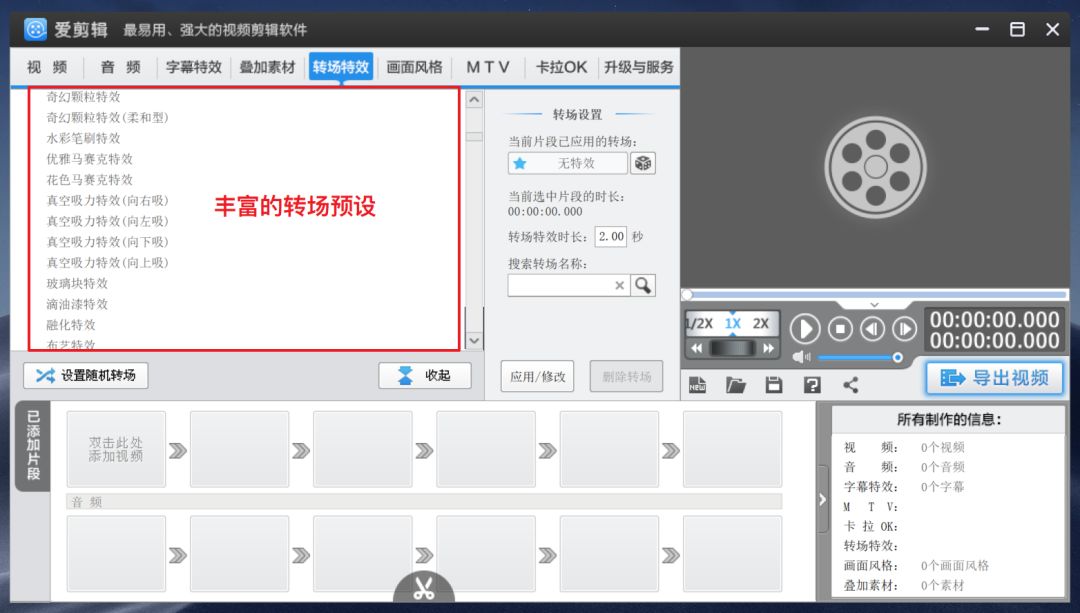
Task: Click the dice icon to randomize transition
Action: pyautogui.click(x=641, y=162)
